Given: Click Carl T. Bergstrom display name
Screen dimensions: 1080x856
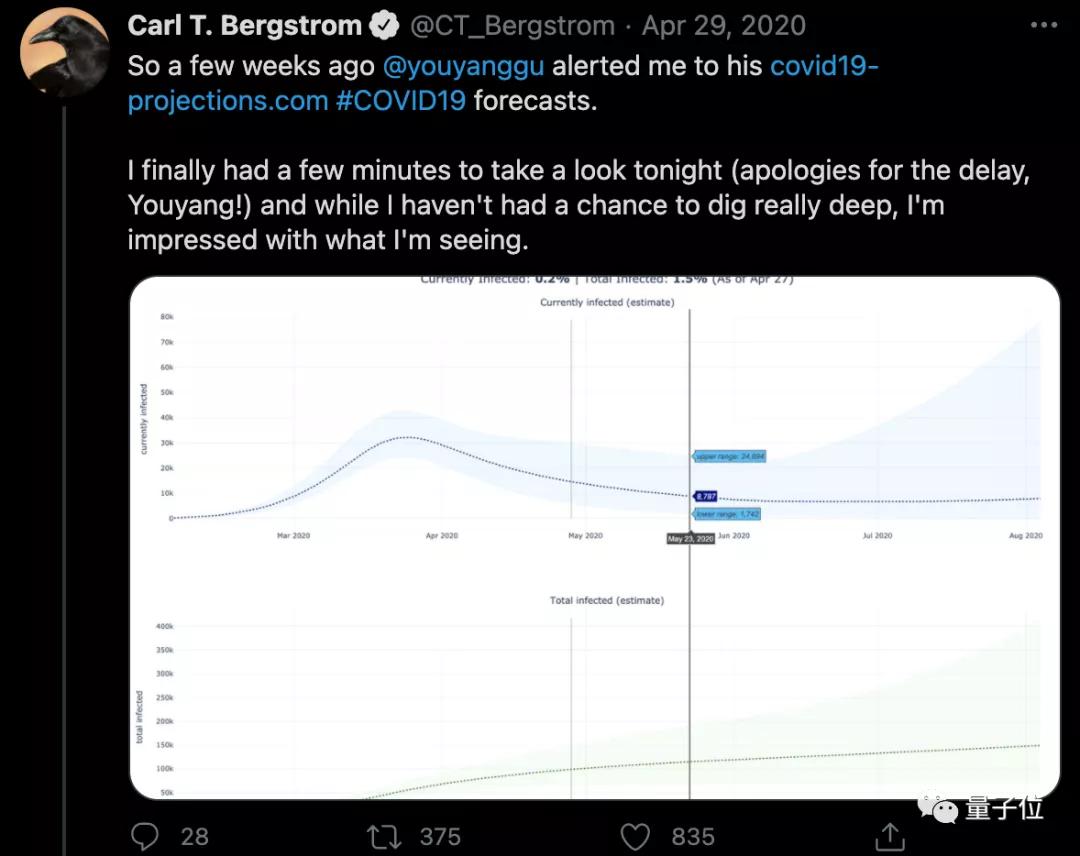Looking at the screenshot, I should tap(244, 25).
